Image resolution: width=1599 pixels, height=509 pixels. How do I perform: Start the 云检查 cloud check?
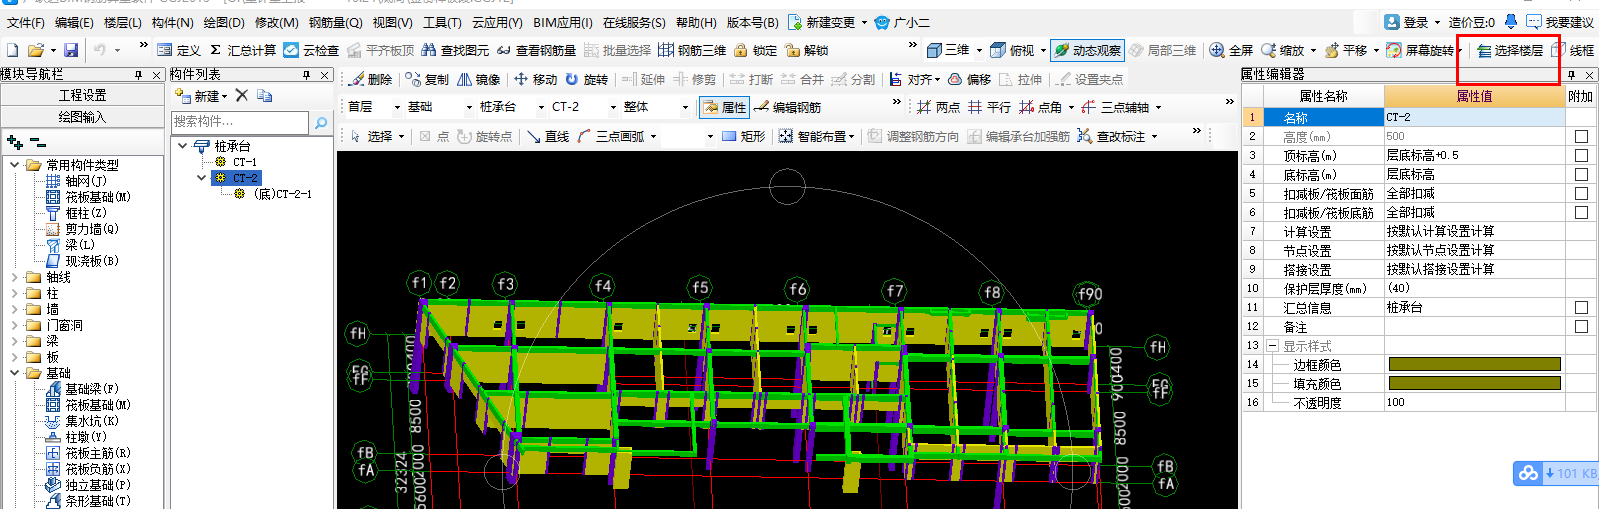(x=311, y=50)
